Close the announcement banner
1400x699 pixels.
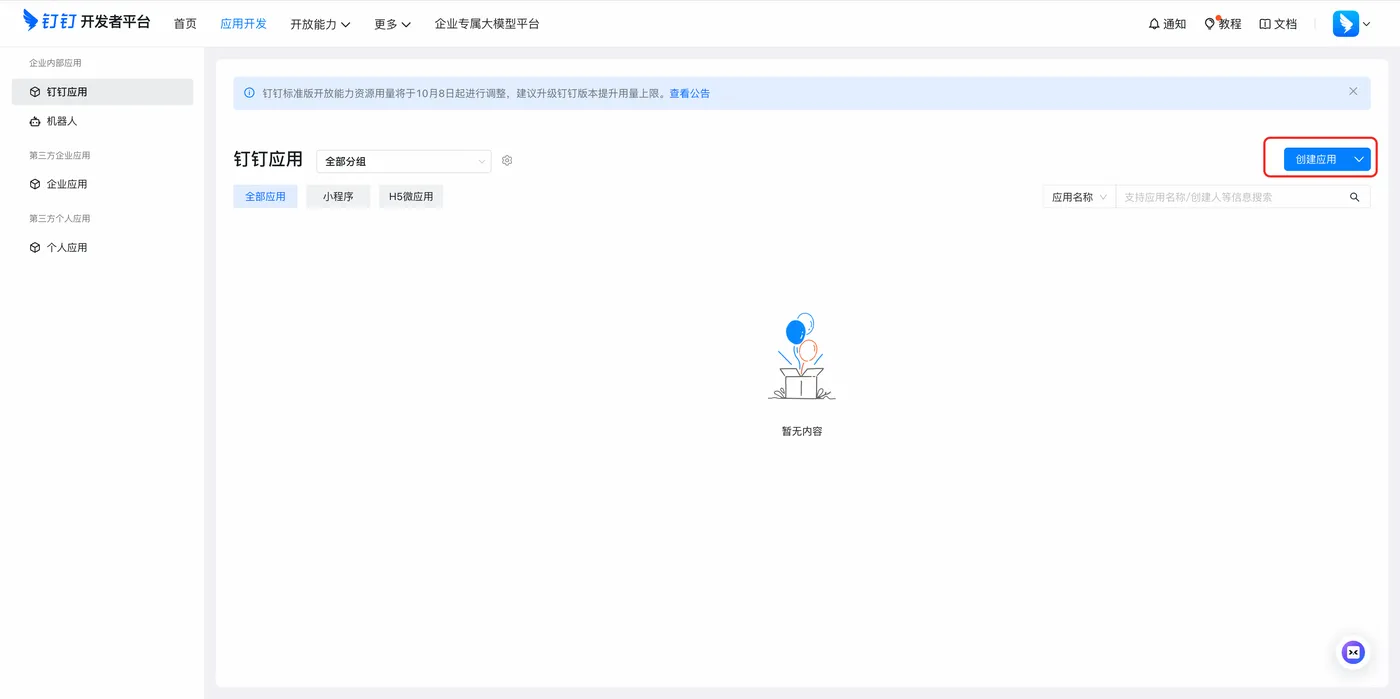pyautogui.click(x=1353, y=91)
